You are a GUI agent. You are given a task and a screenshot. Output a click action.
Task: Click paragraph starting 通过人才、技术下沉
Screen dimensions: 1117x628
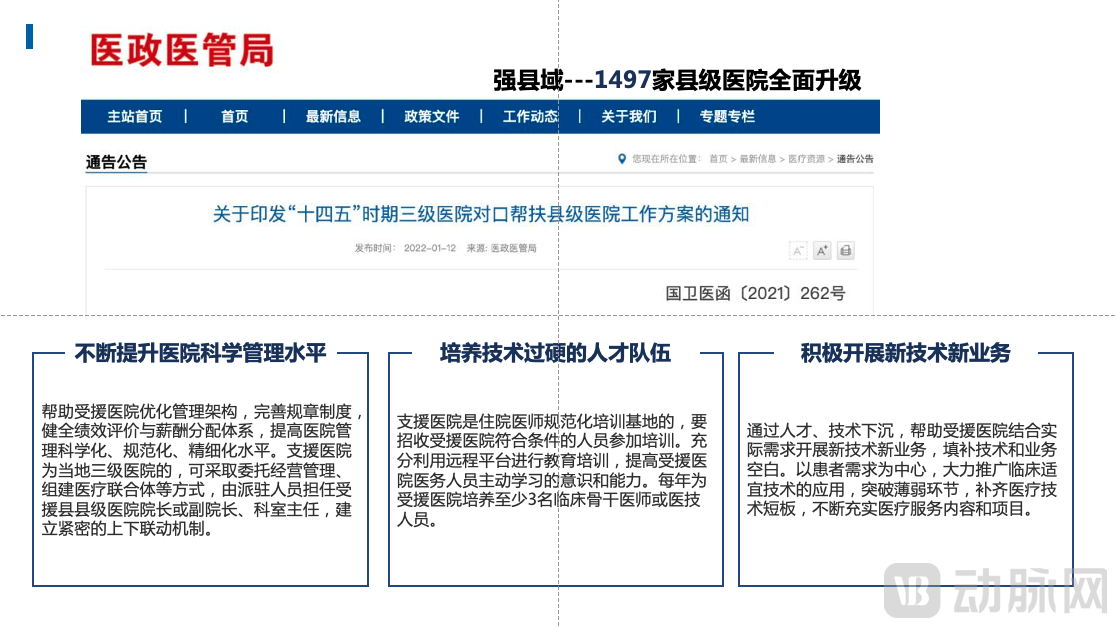point(902,469)
